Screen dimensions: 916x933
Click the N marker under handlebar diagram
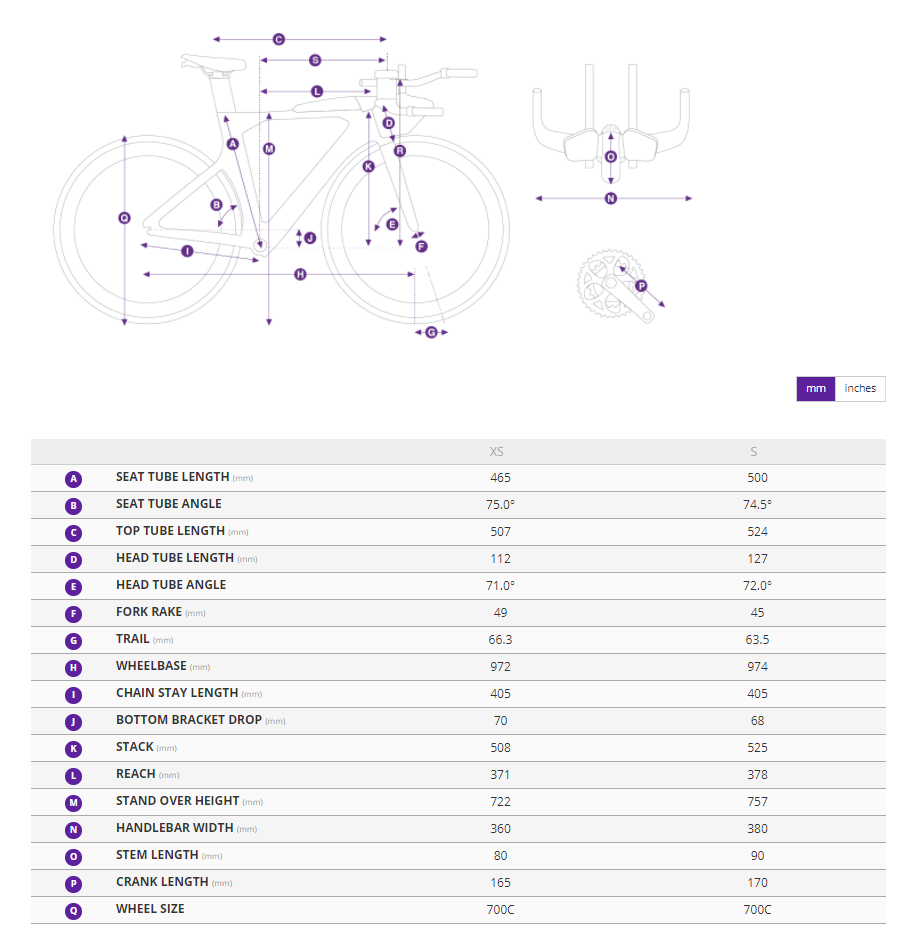click(611, 198)
